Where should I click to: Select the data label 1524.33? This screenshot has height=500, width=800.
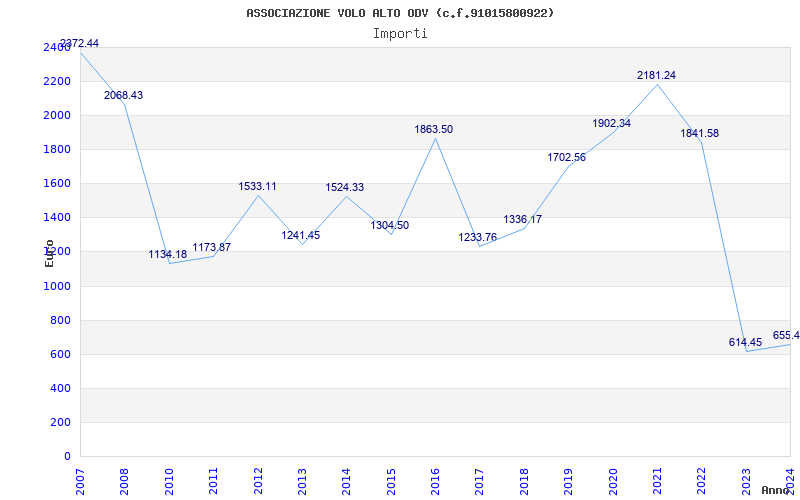[345, 188]
